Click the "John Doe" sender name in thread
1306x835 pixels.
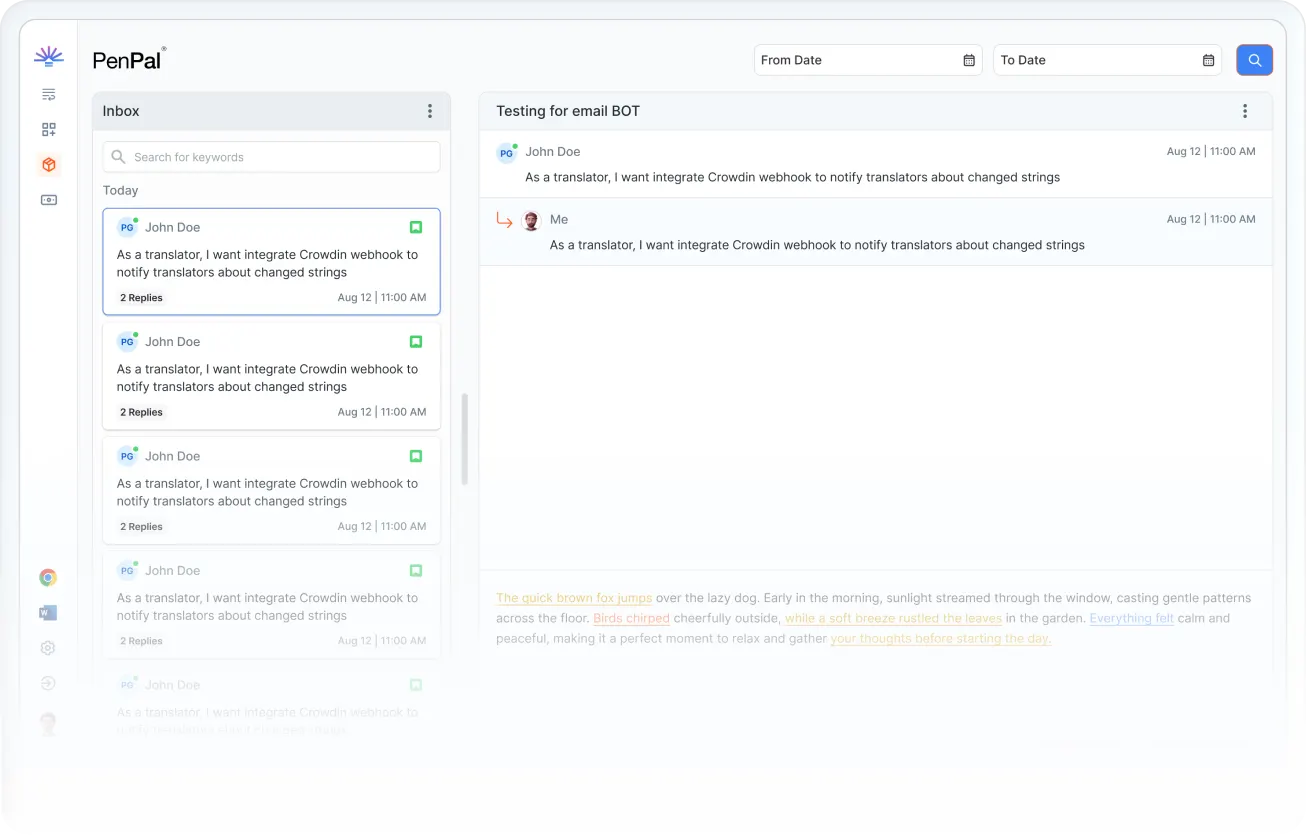pyautogui.click(x=553, y=152)
